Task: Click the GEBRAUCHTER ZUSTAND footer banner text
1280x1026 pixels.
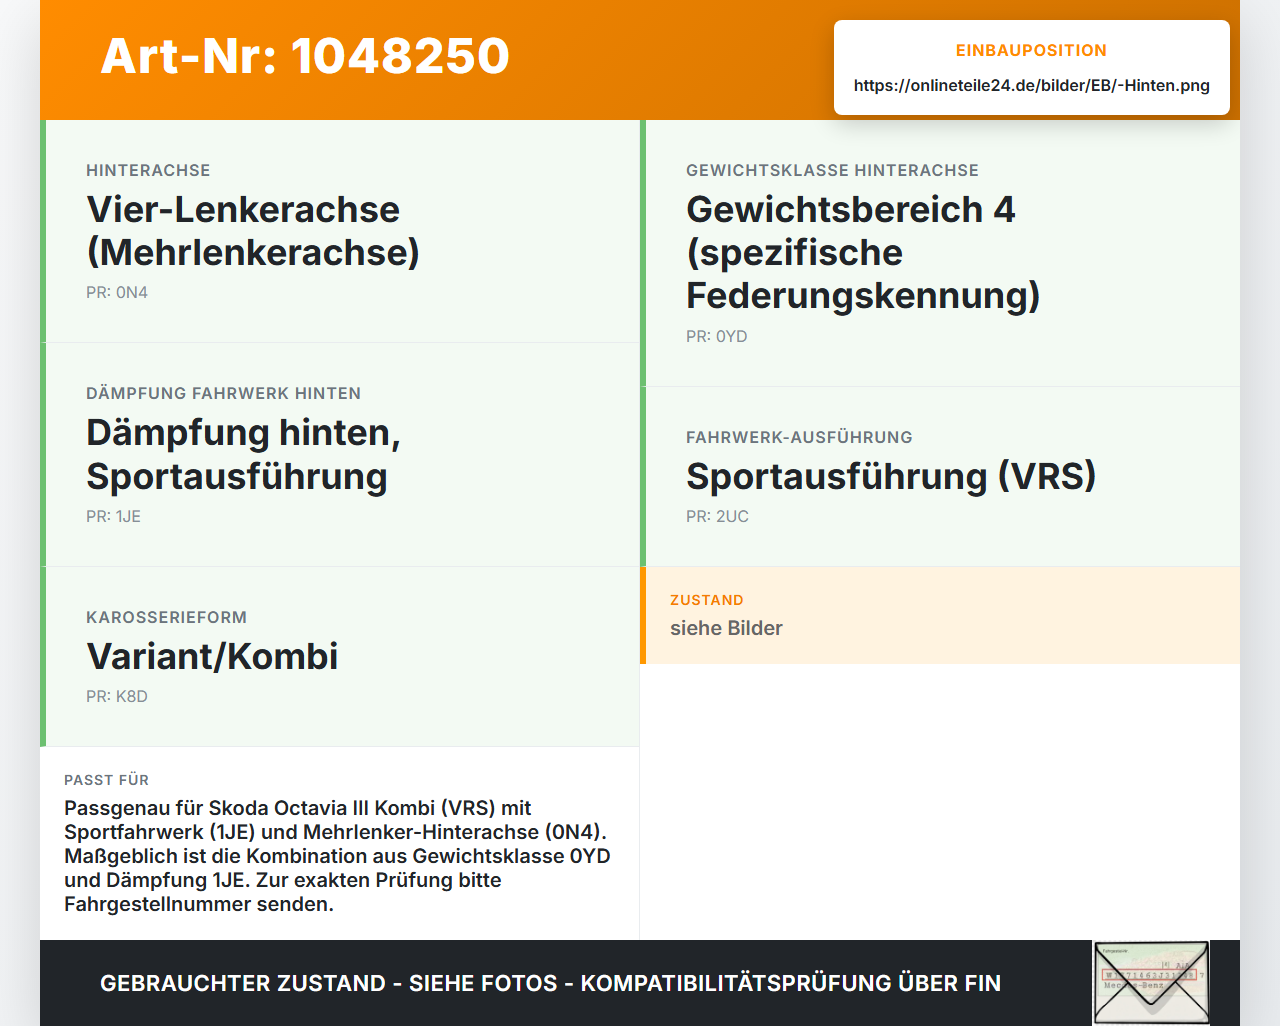Action: pyautogui.click(x=550, y=983)
